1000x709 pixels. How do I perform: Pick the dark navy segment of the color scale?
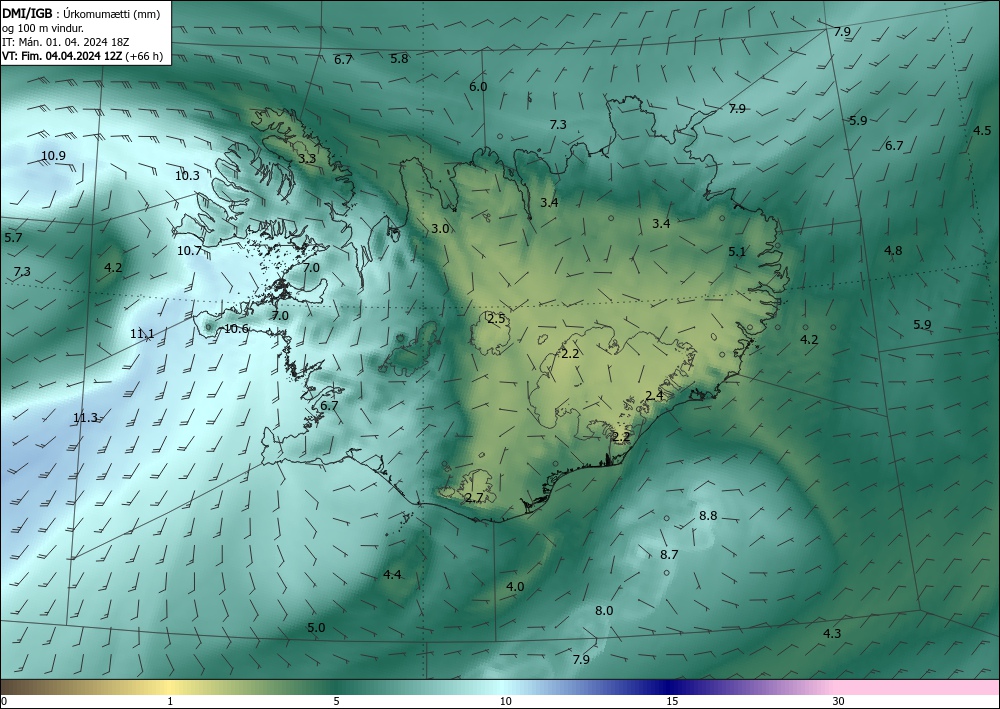click(x=666, y=687)
